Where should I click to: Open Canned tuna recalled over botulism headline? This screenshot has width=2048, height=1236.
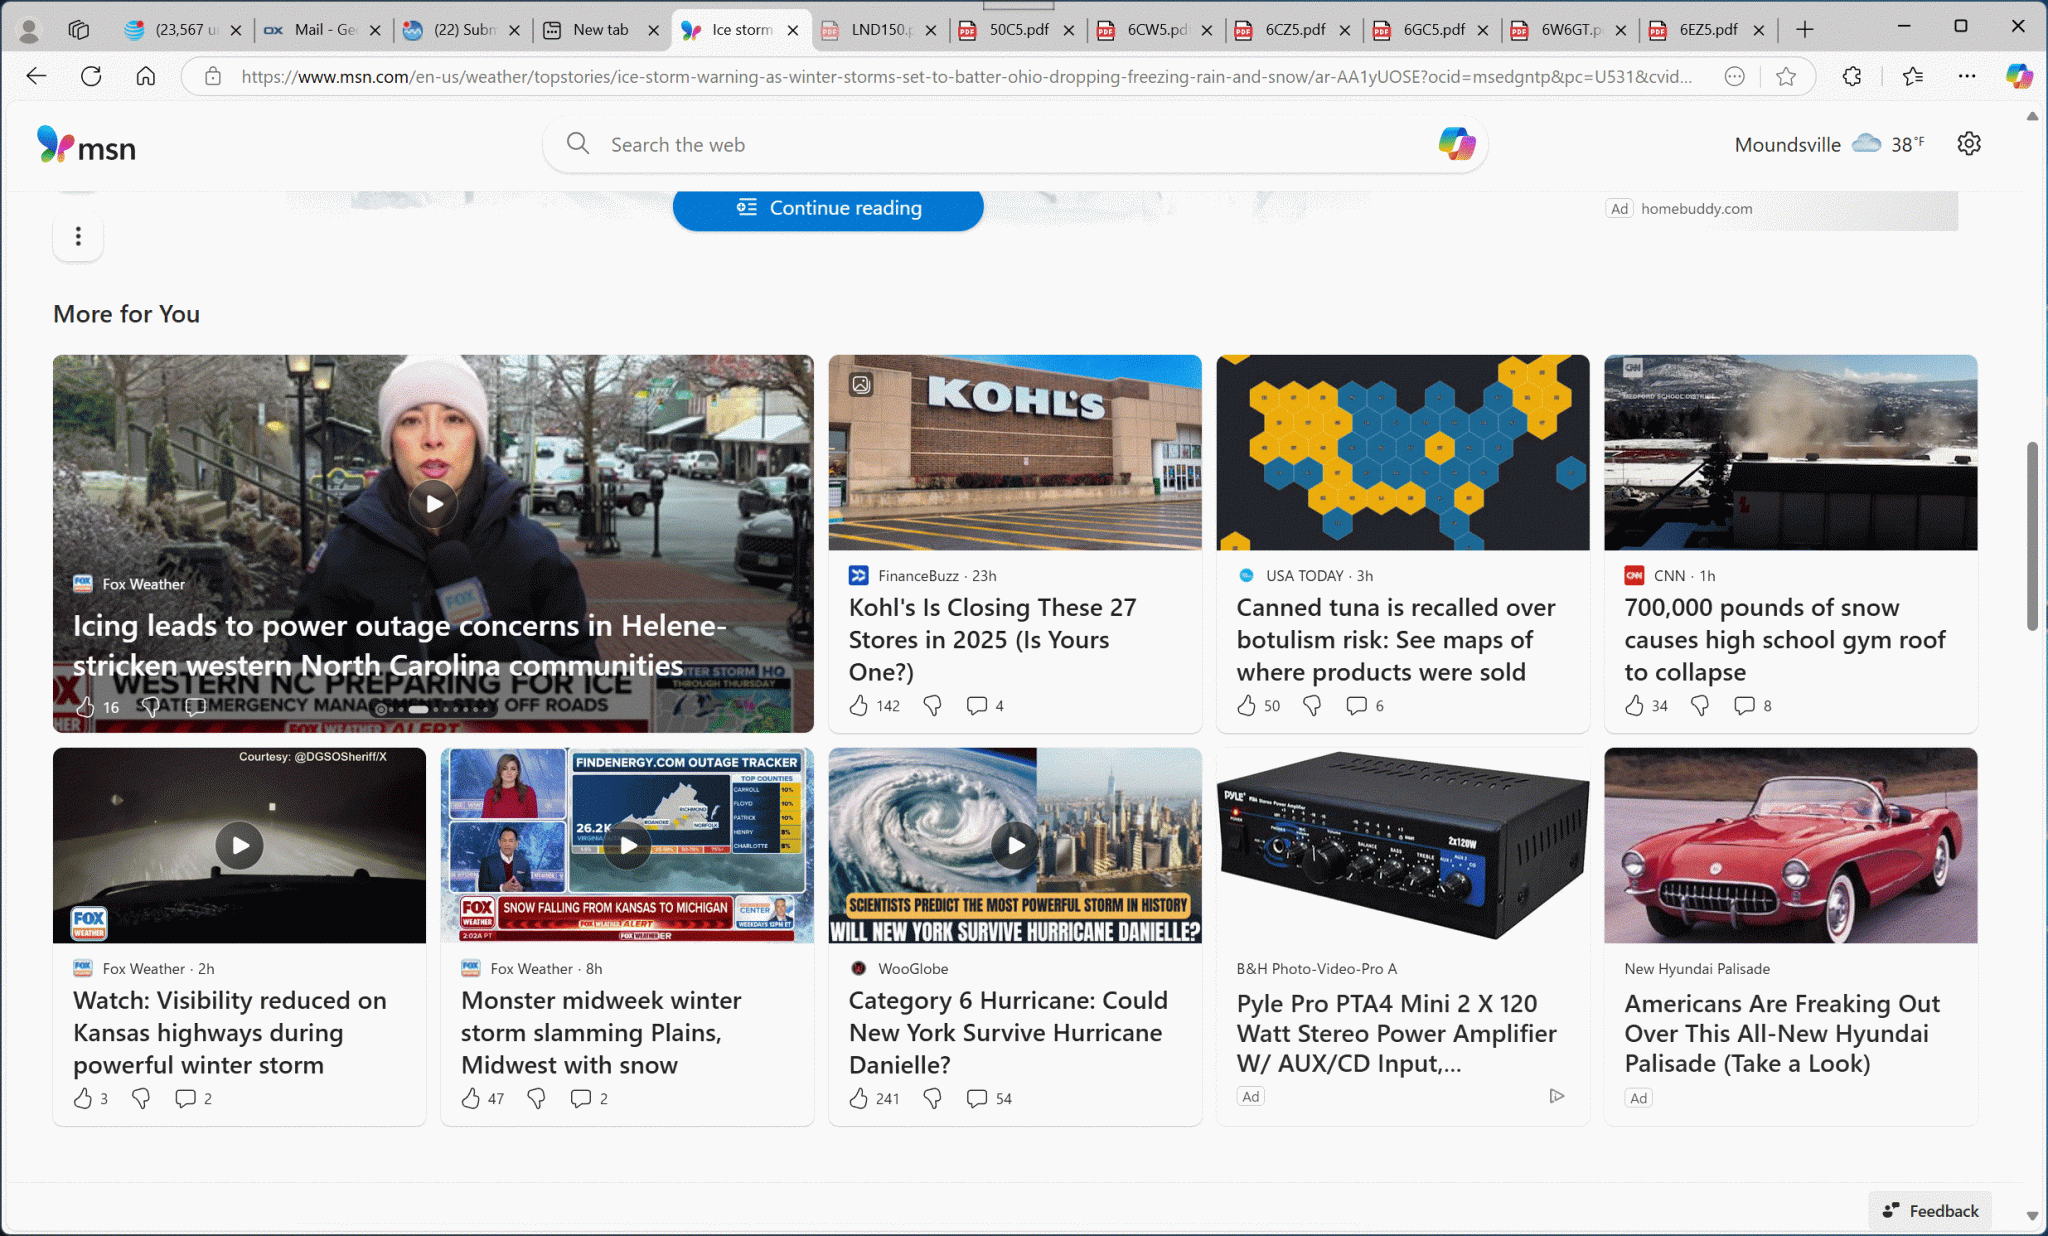[1396, 640]
